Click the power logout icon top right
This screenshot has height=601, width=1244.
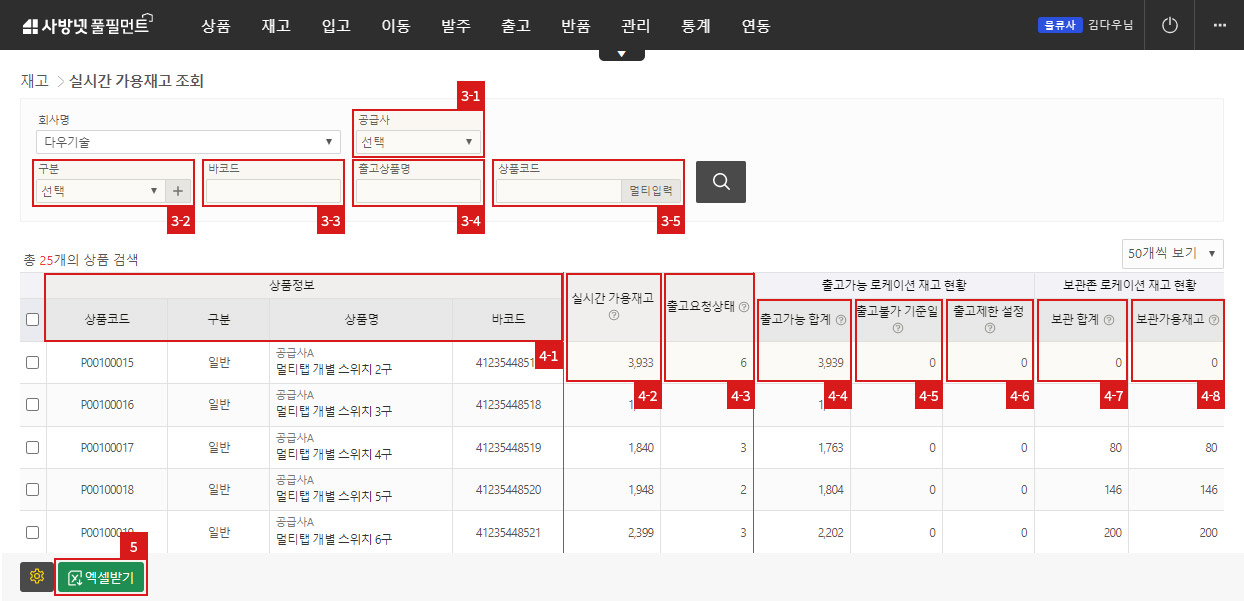[x=1169, y=25]
